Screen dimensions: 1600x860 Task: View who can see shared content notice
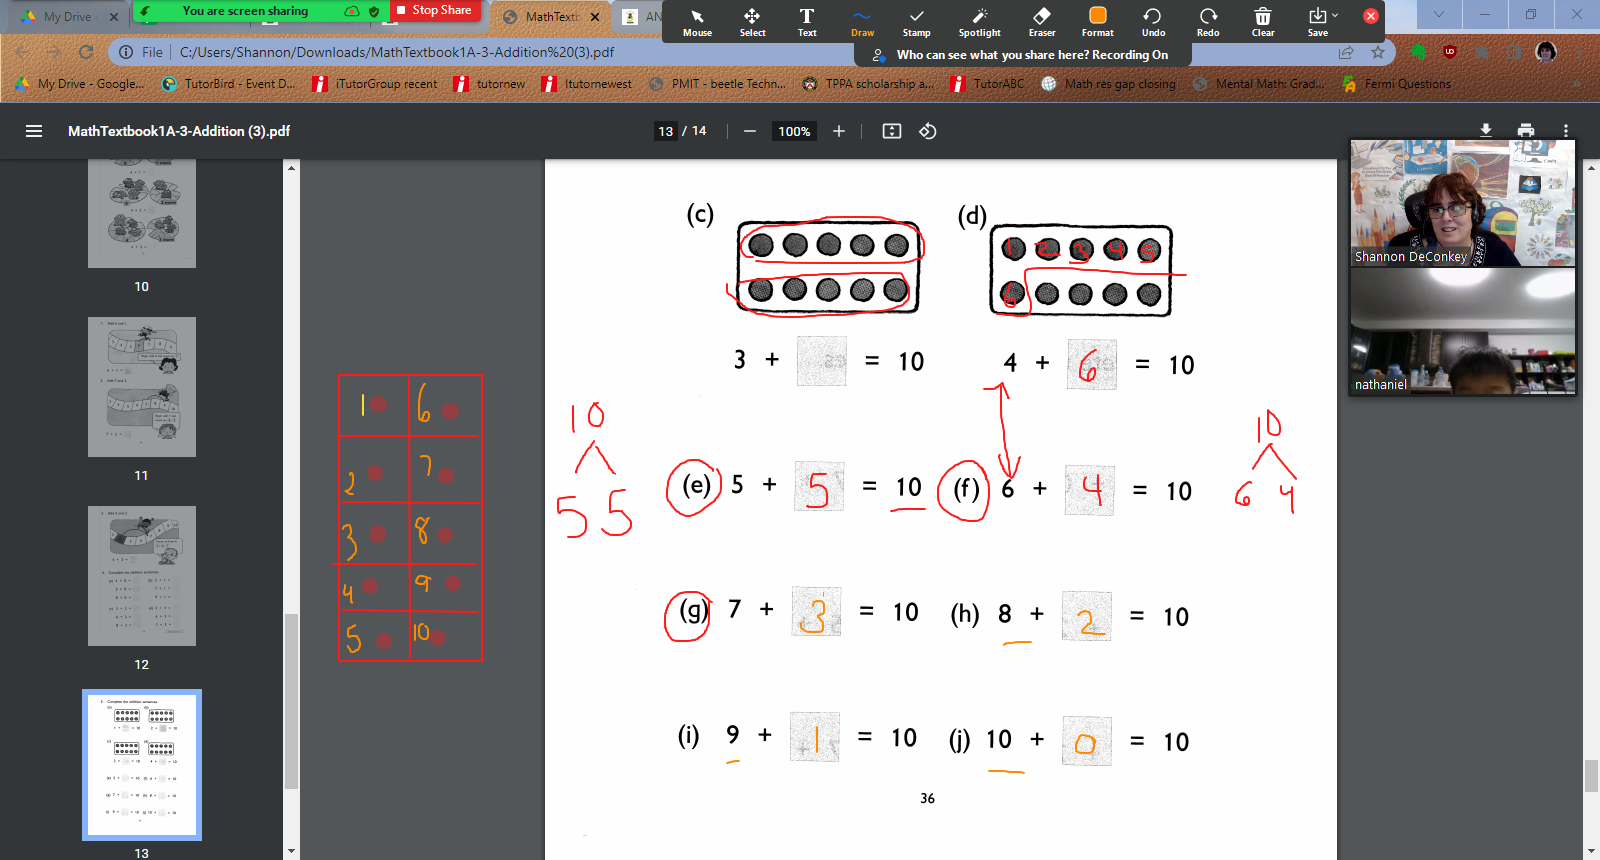(x=1021, y=55)
